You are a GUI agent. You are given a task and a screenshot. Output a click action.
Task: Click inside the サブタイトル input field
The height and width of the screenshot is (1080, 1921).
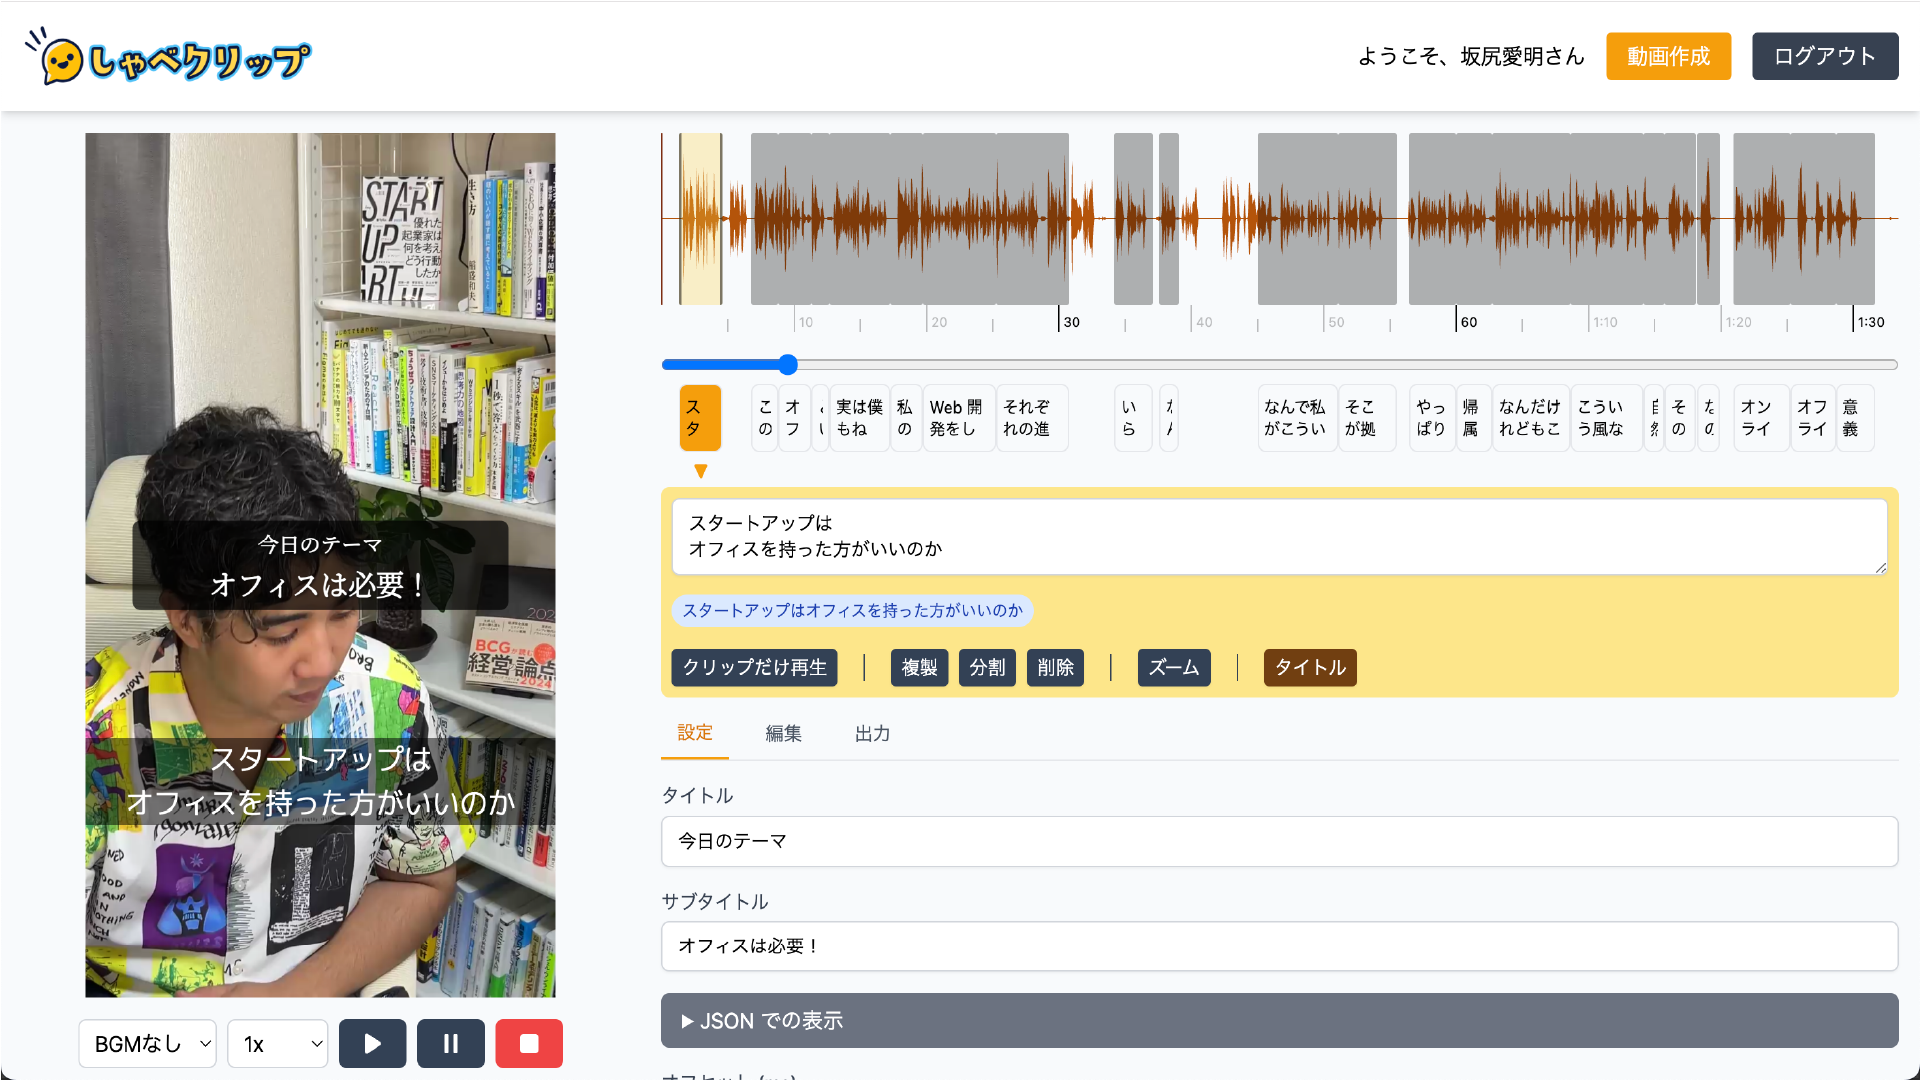(x=1280, y=946)
